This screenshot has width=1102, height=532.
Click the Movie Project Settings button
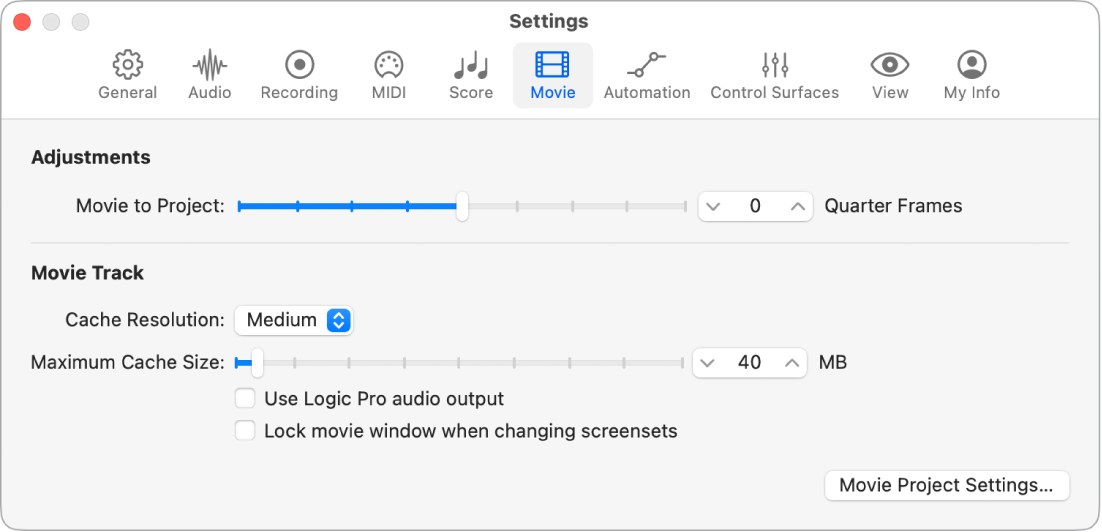[x=946, y=485]
